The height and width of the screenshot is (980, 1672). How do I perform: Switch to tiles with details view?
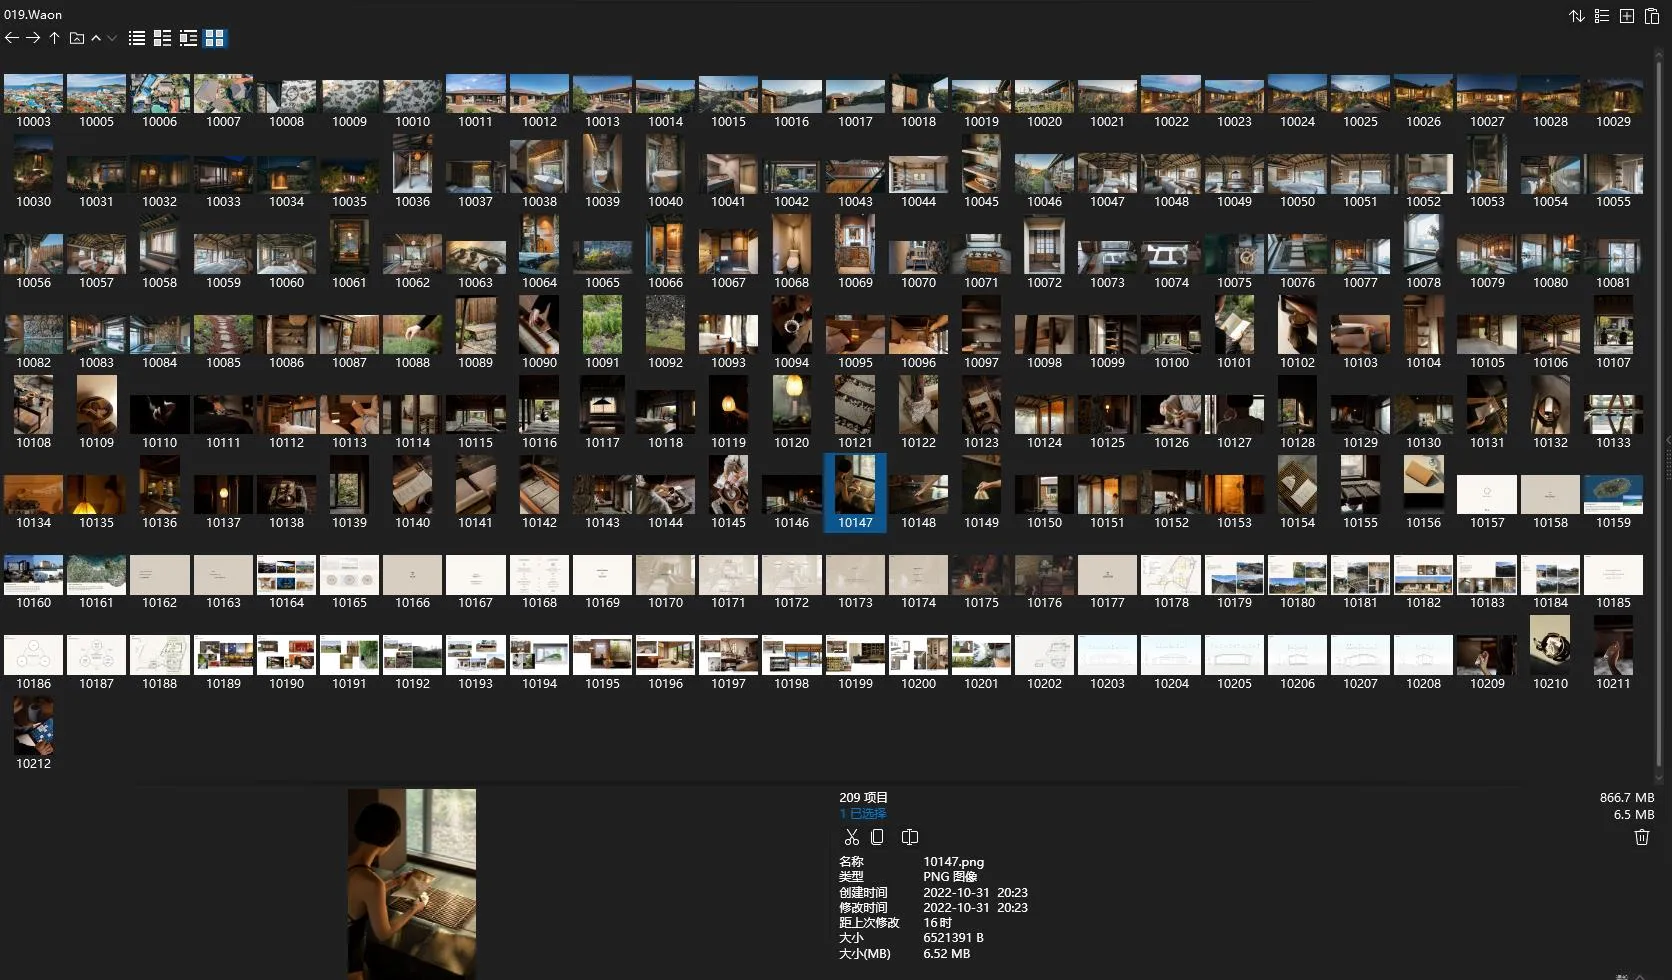(162, 38)
